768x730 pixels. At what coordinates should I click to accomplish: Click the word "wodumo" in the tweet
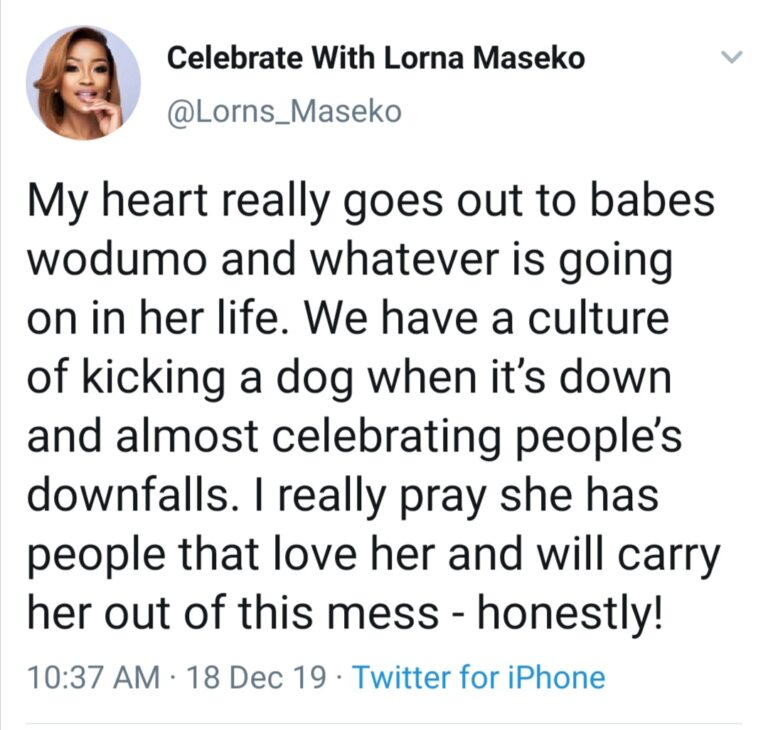[x=117, y=260]
